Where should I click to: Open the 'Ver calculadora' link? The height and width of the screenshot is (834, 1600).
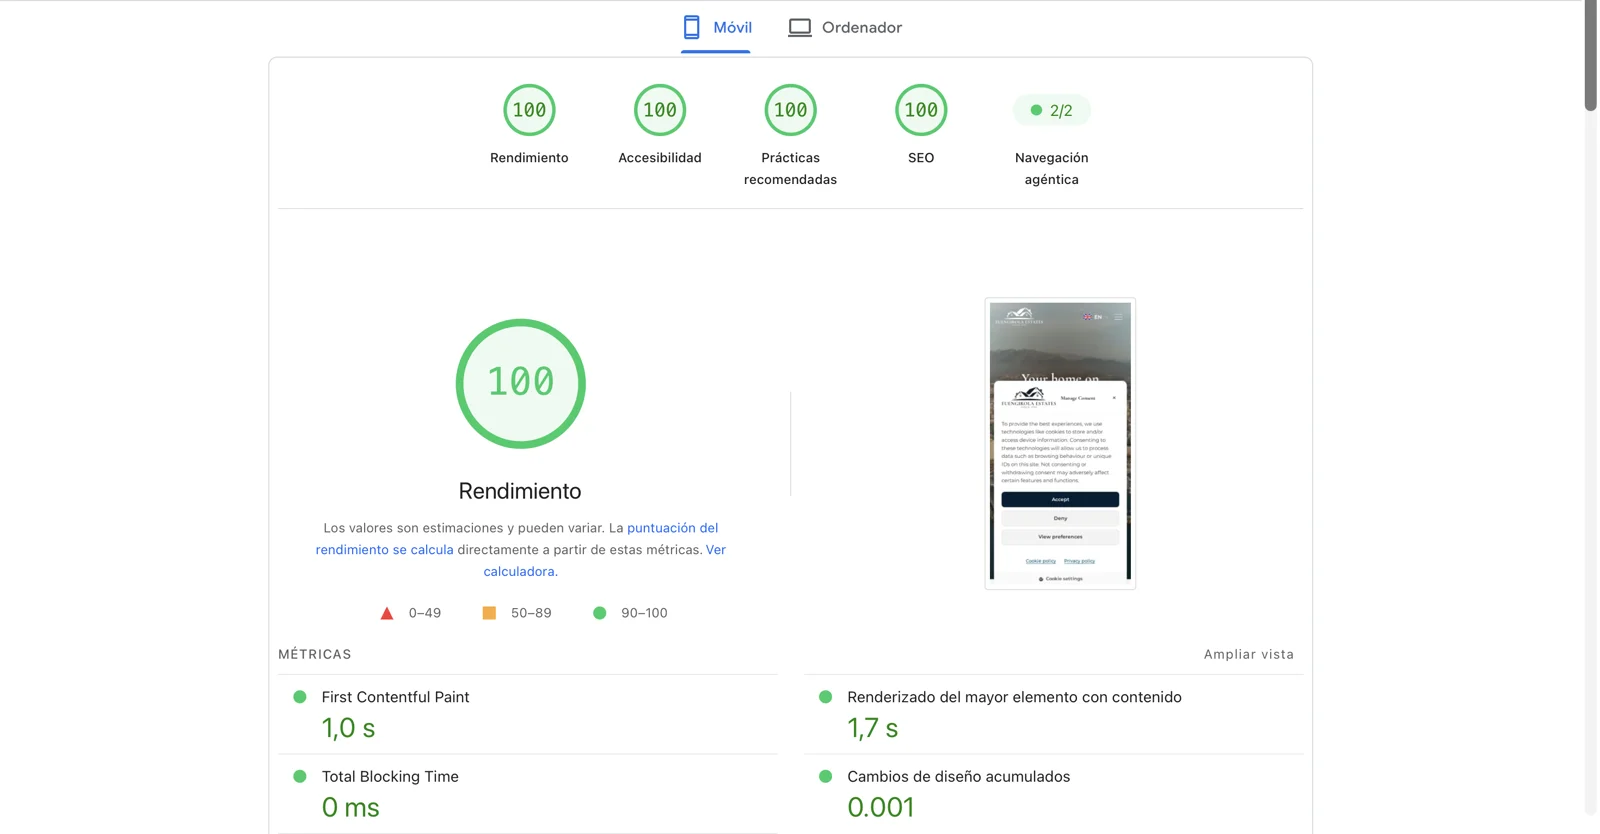coord(605,560)
